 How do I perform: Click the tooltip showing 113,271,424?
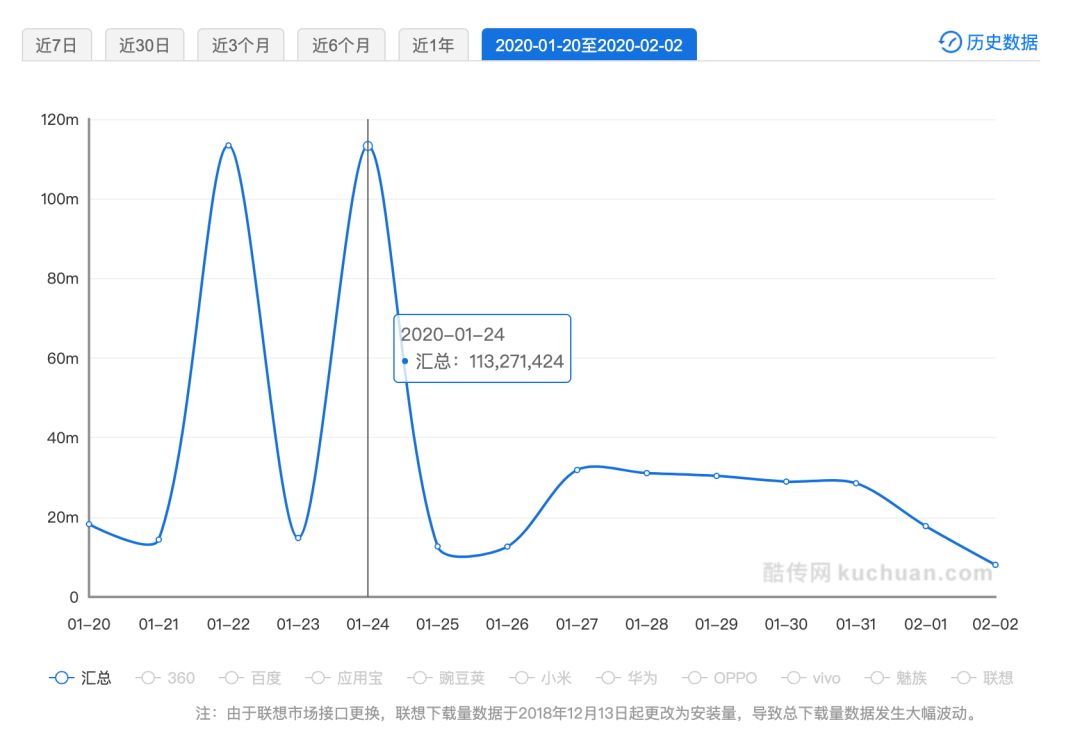[x=484, y=347]
